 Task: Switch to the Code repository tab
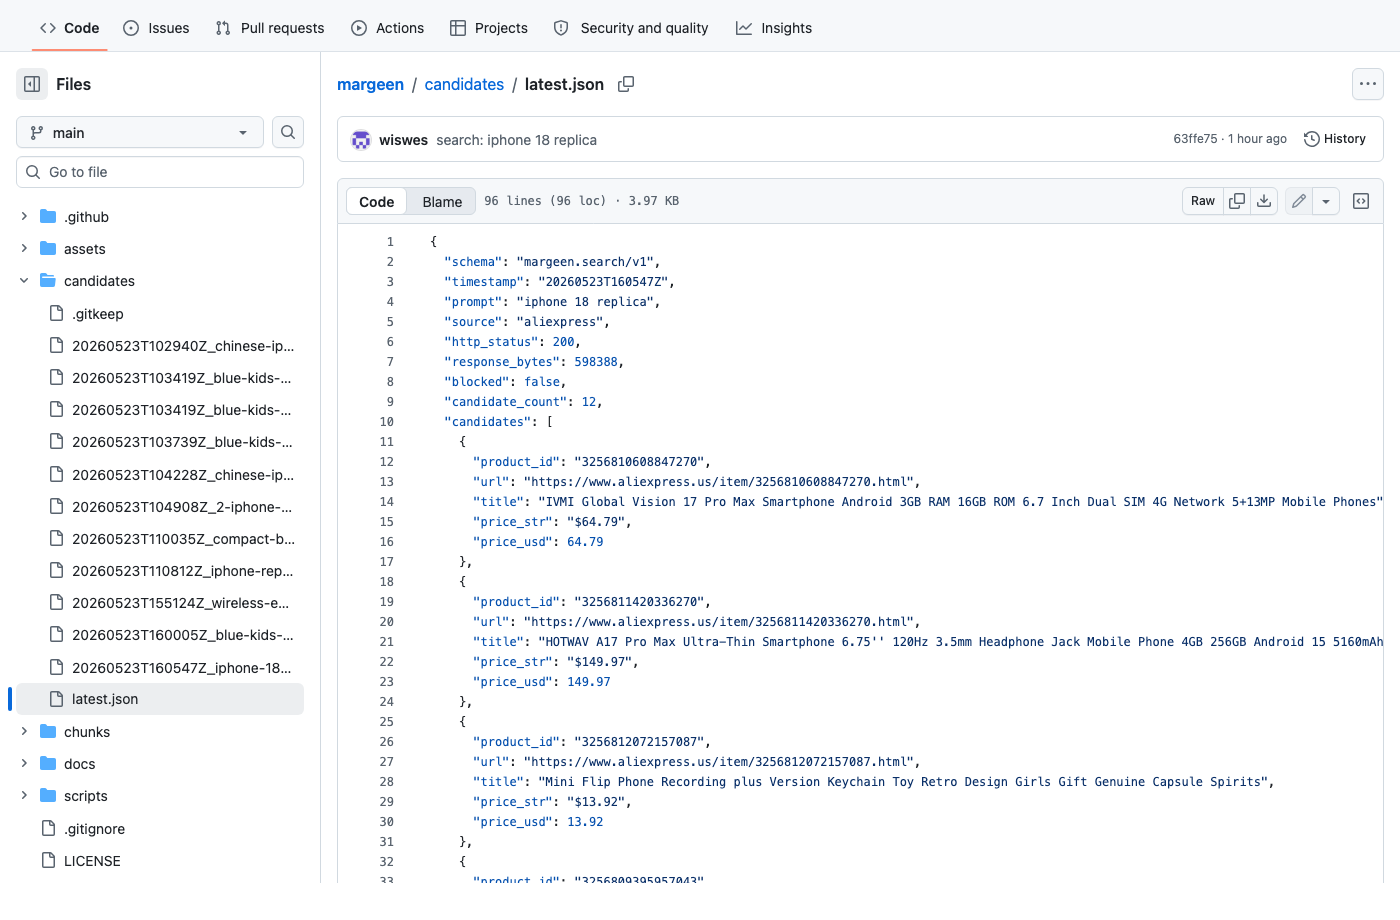pos(69,28)
